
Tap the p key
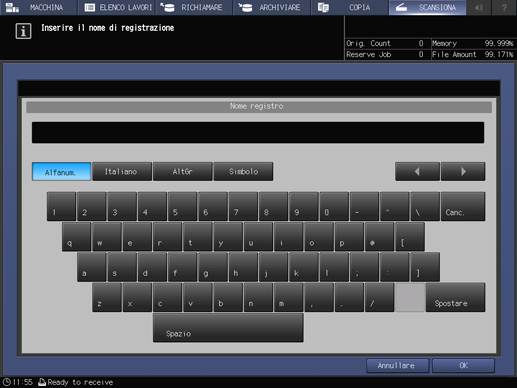tap(349, 237)
